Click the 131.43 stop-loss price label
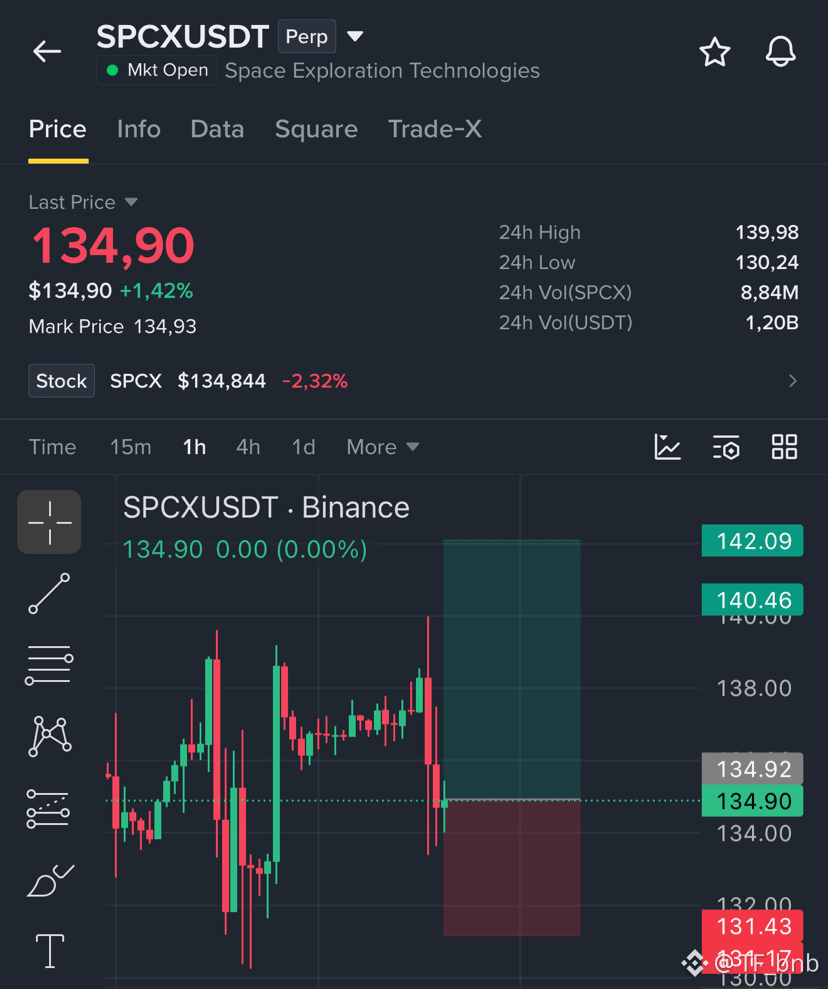The image size is (828, 989). coord(752,926)
